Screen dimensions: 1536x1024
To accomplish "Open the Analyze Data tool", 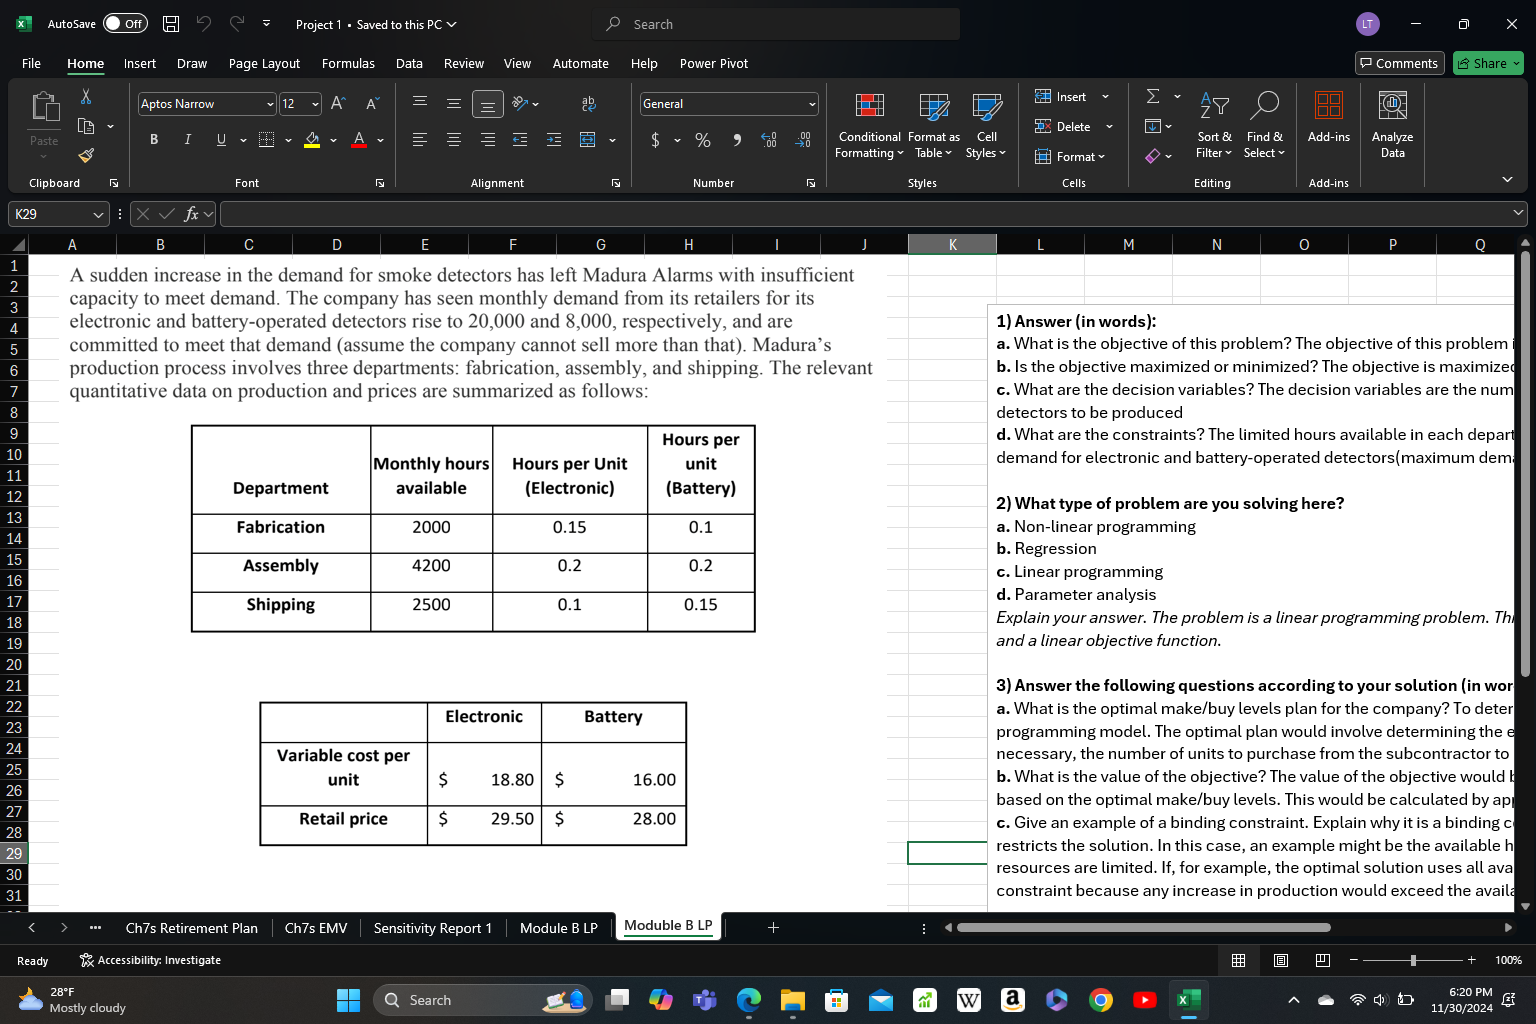I will coord(1392,127).
